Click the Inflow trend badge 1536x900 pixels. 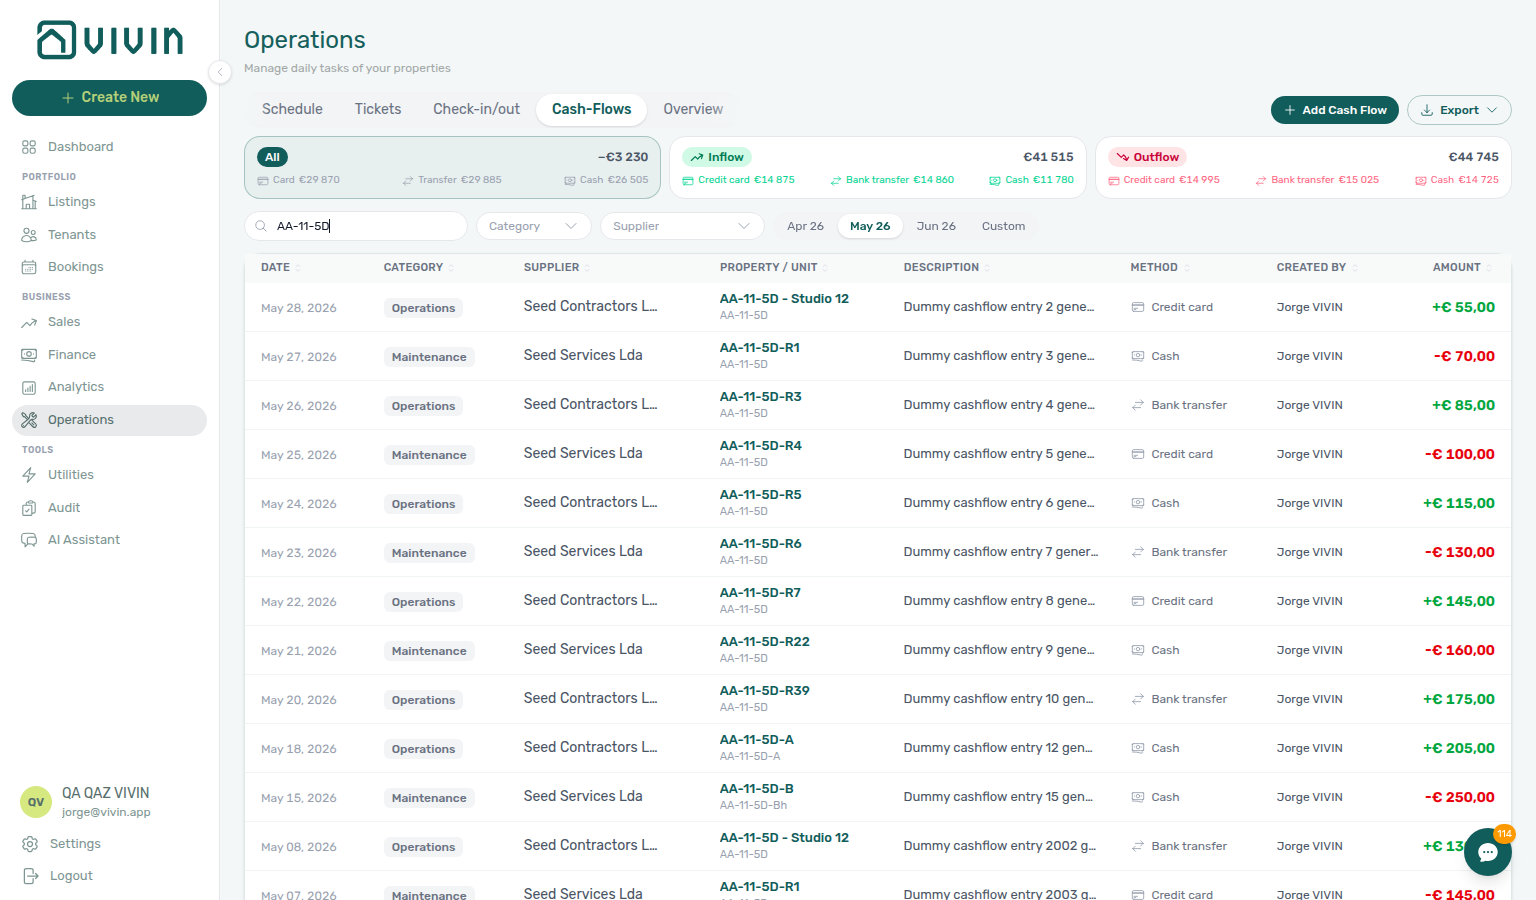717,157
